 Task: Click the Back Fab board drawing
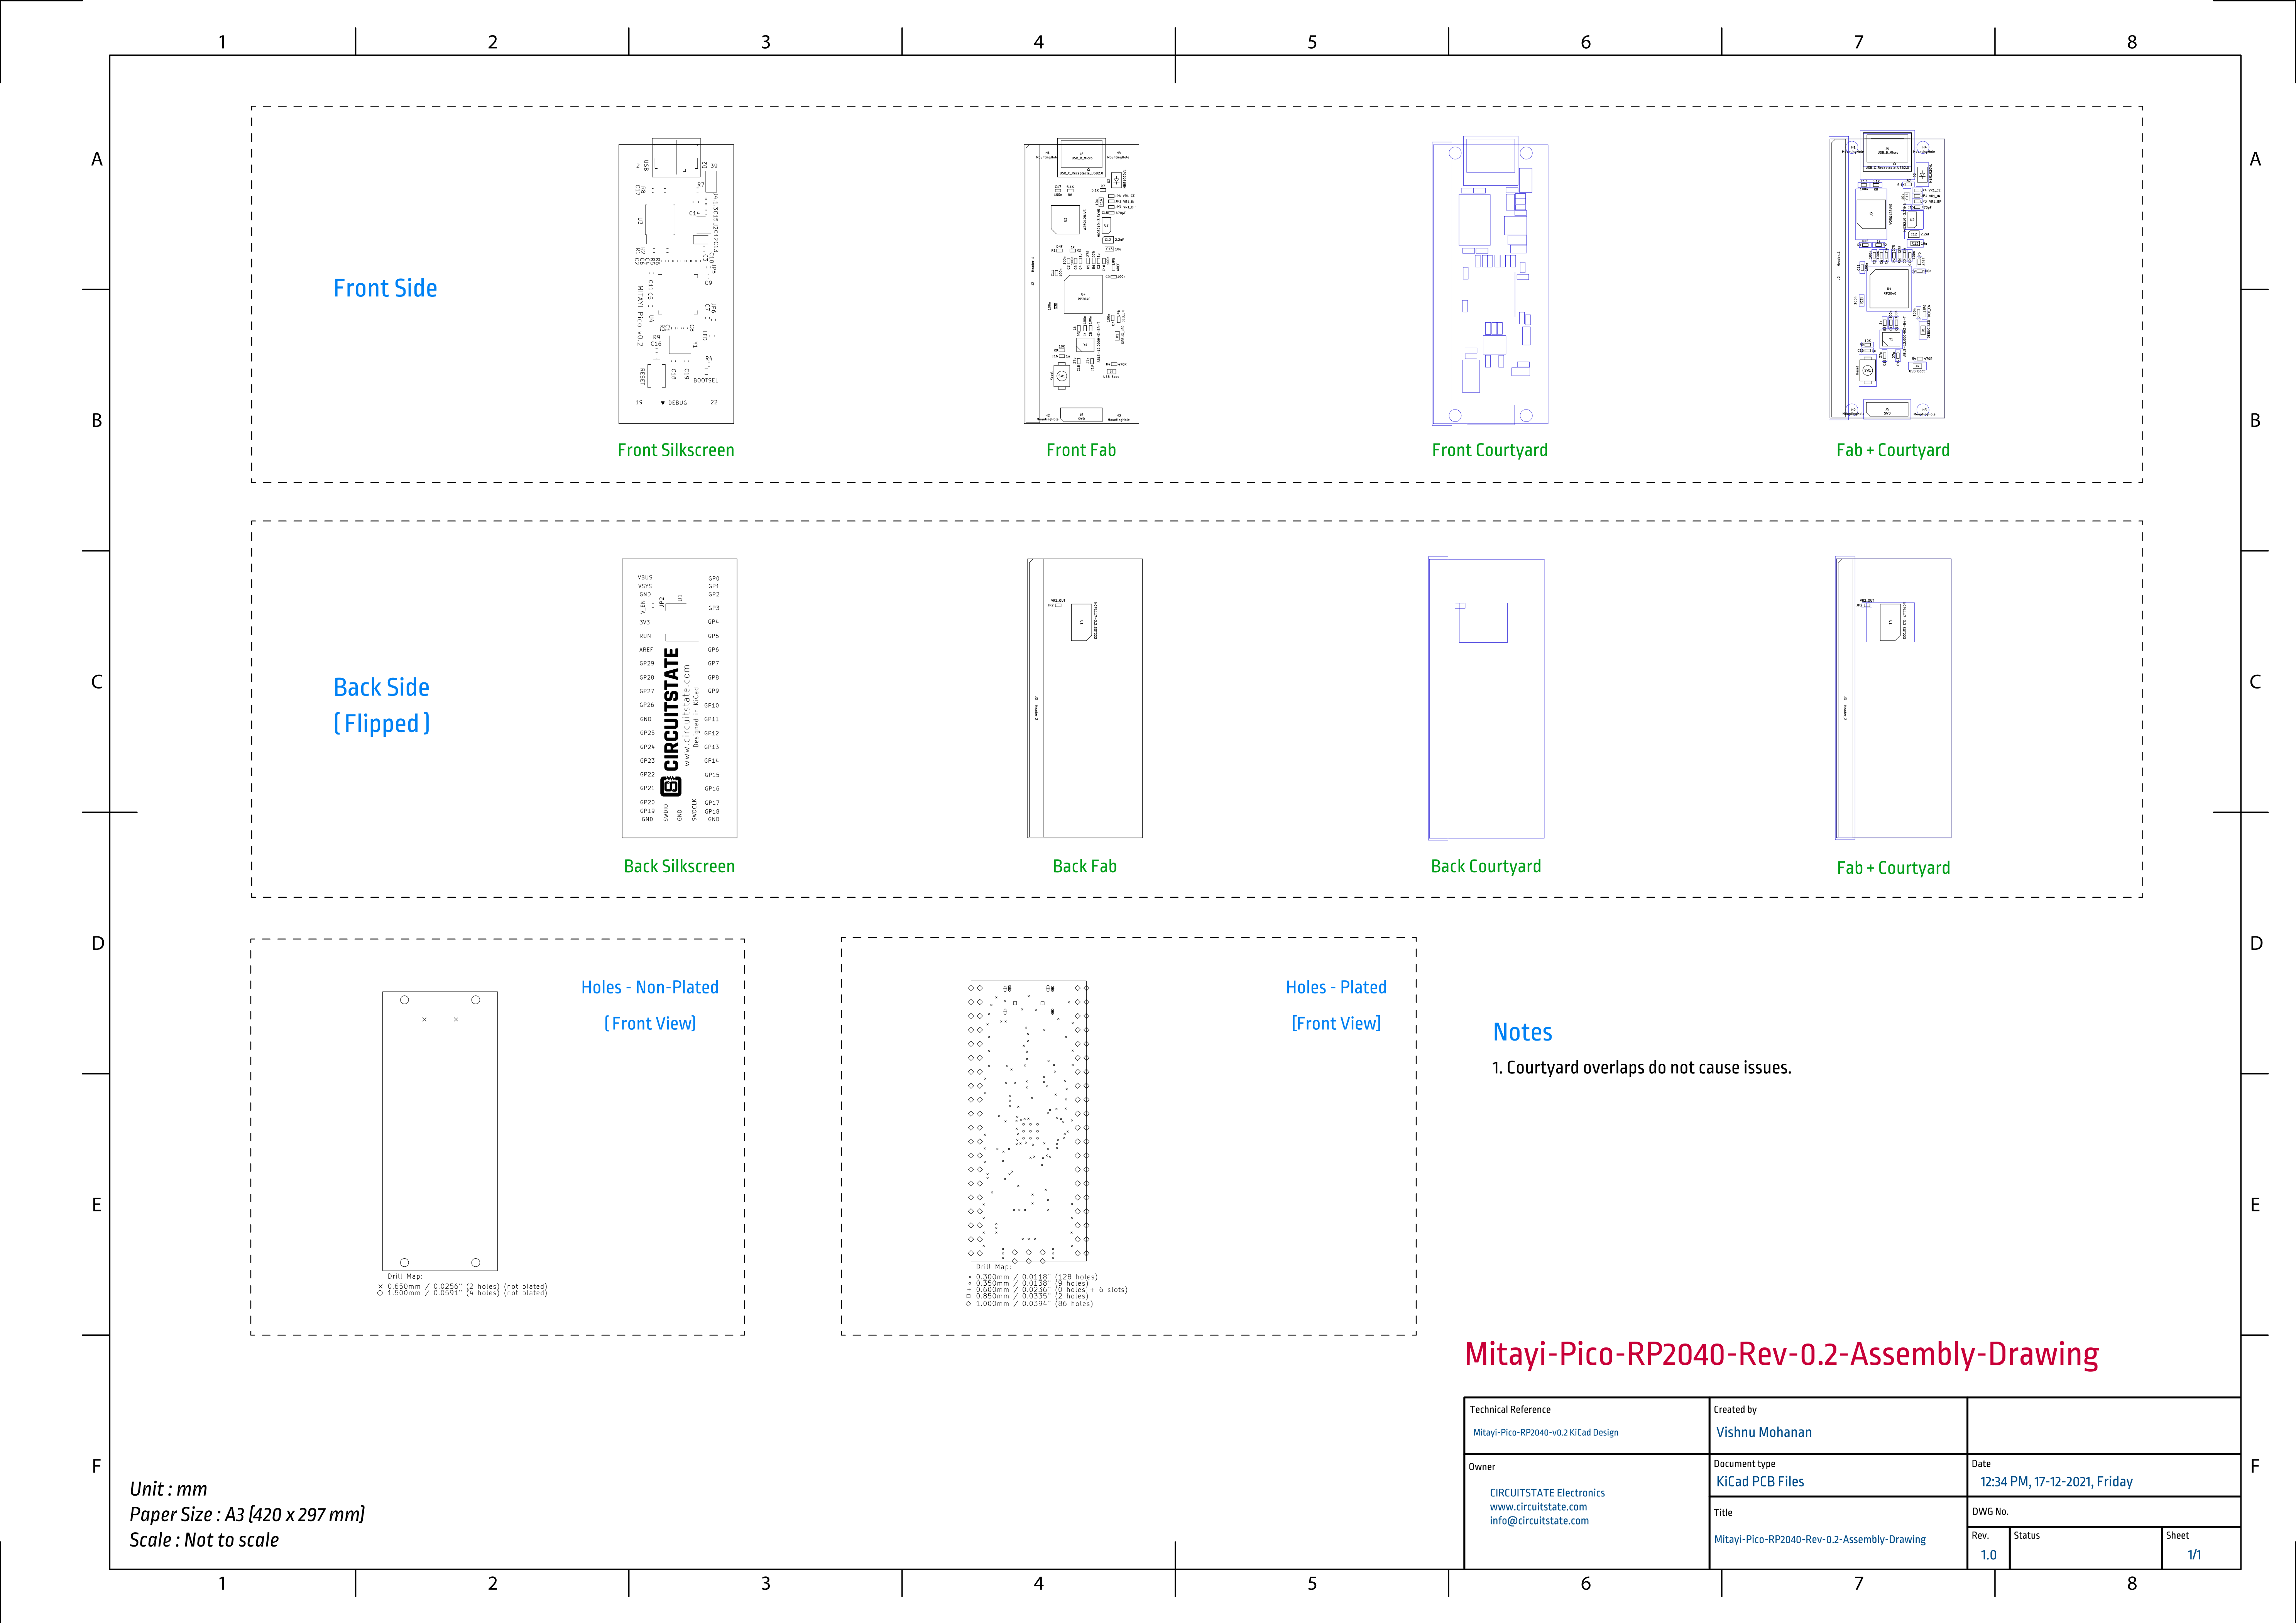tap(1085, 698)
